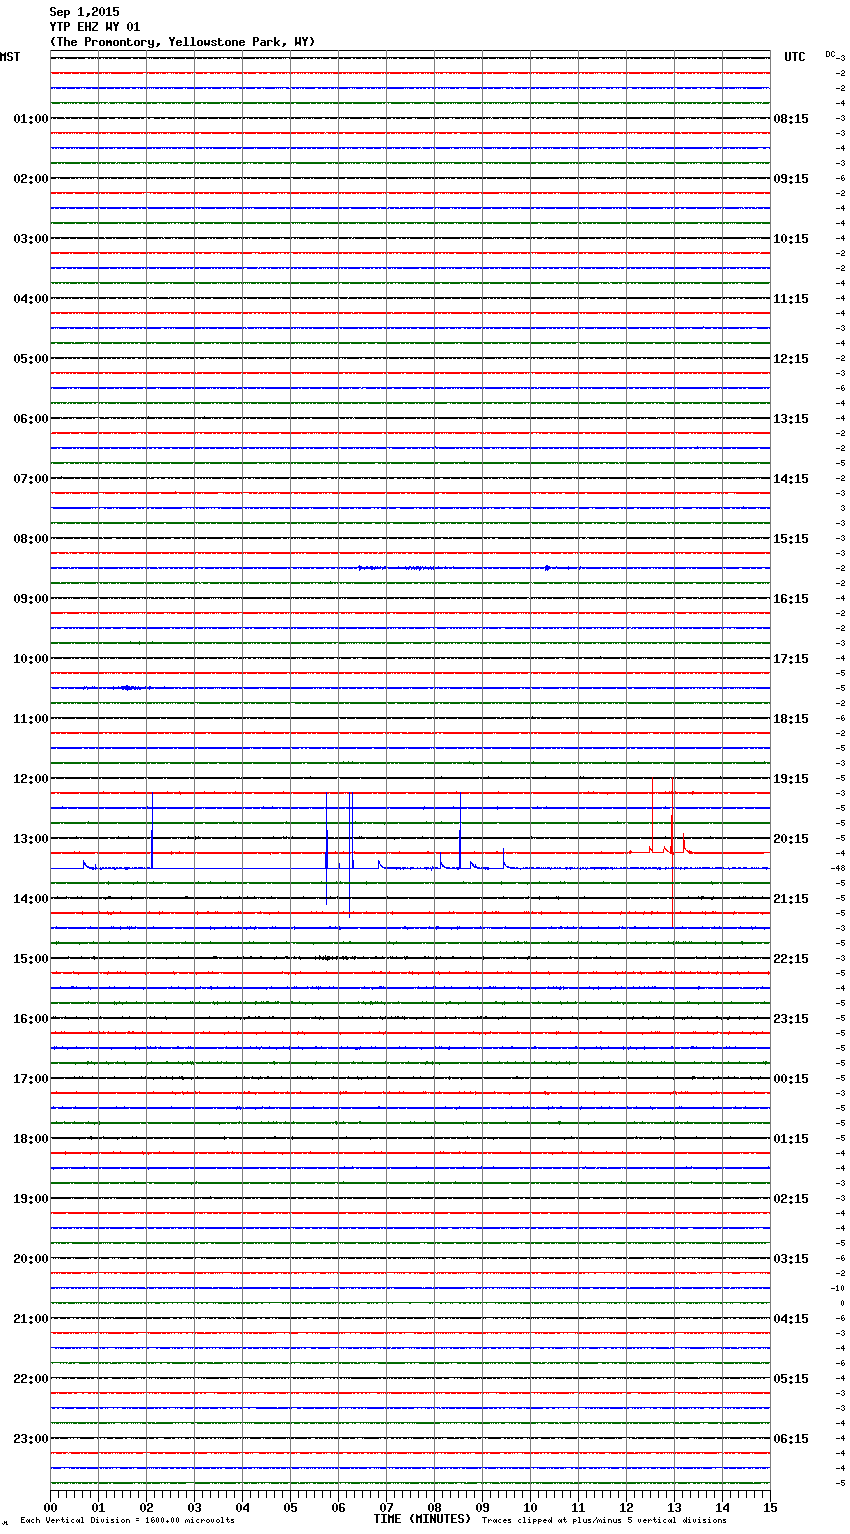850x1534 pixels.
Task: Click the '06:15' UTC time label
Action: tap(791, 1439)
